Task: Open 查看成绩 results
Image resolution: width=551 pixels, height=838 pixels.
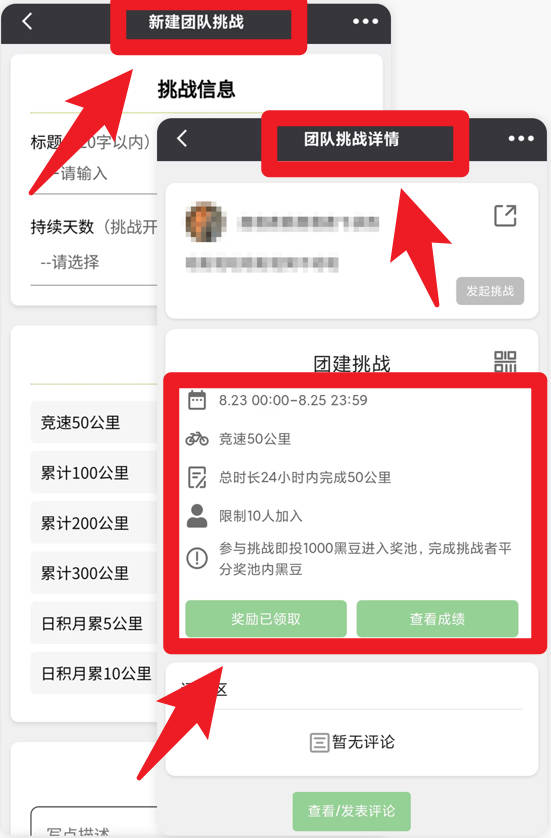Action: click(437, 618)
